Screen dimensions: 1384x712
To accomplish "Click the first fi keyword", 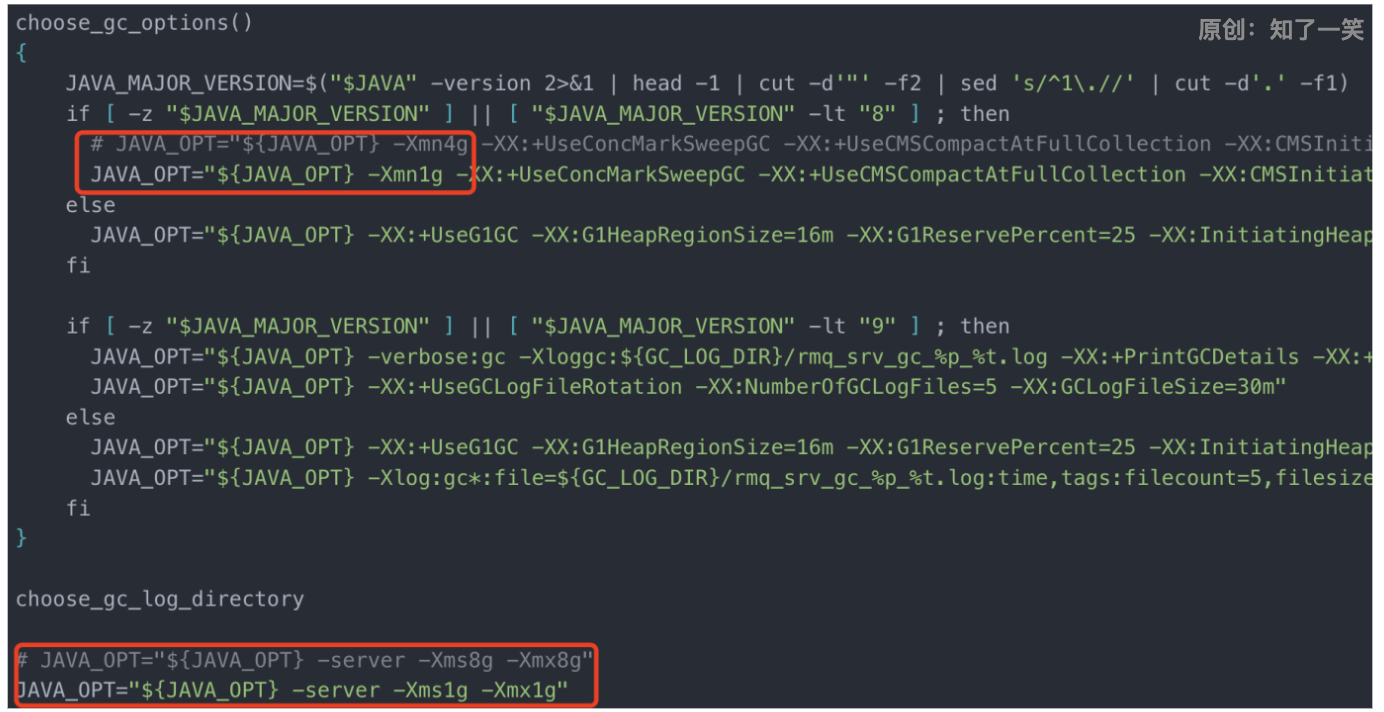I will pos(78,265).
